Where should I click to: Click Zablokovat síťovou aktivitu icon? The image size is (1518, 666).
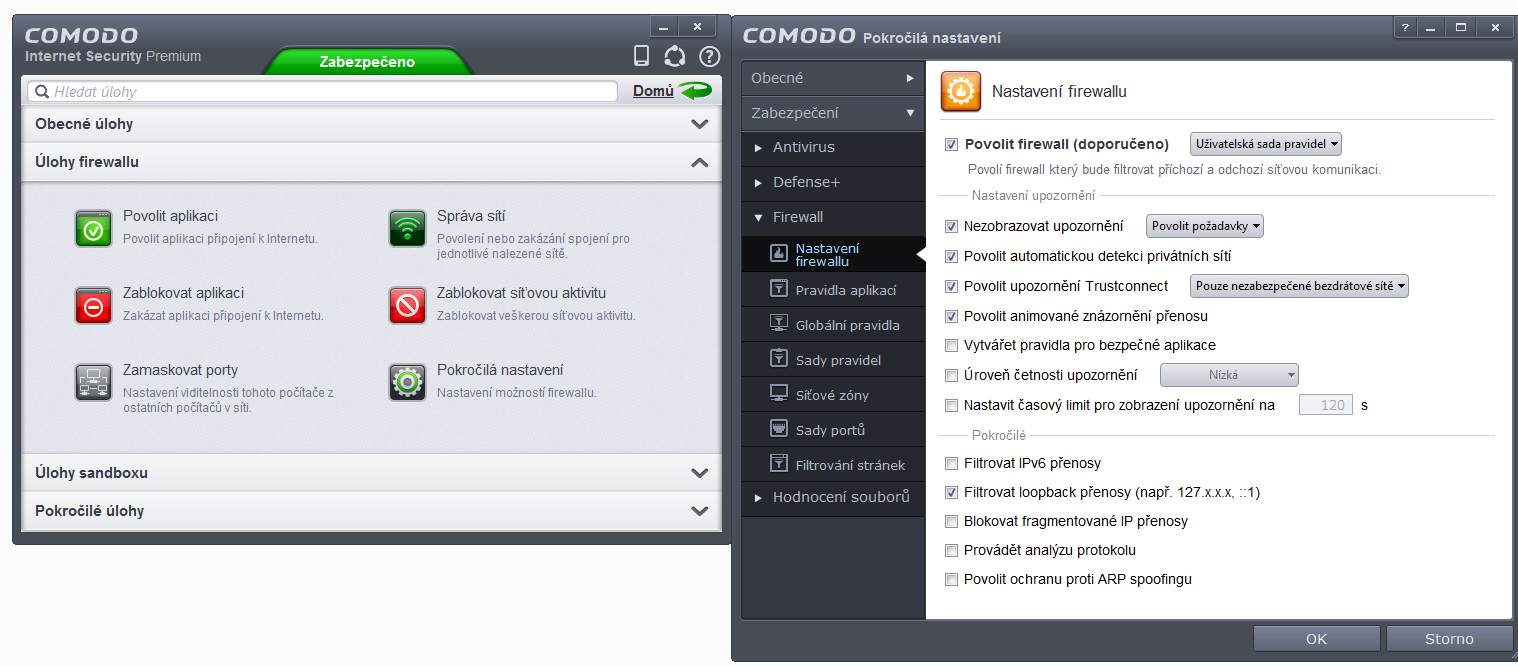(407, 305)
